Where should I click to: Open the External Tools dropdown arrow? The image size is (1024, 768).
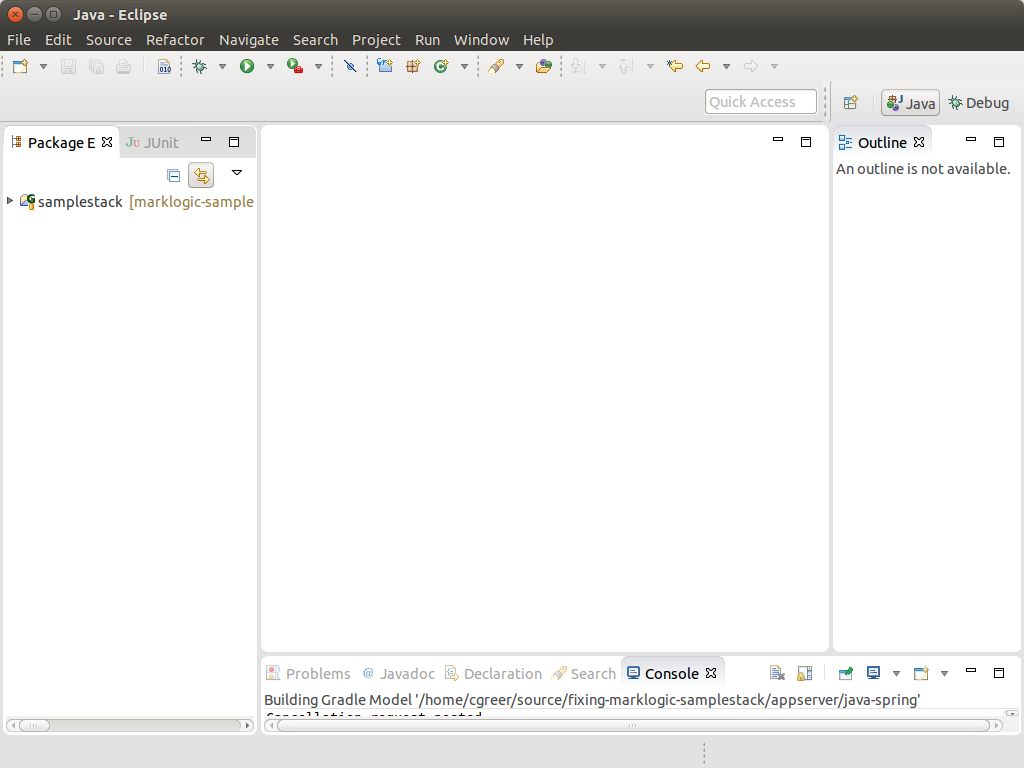318,66
